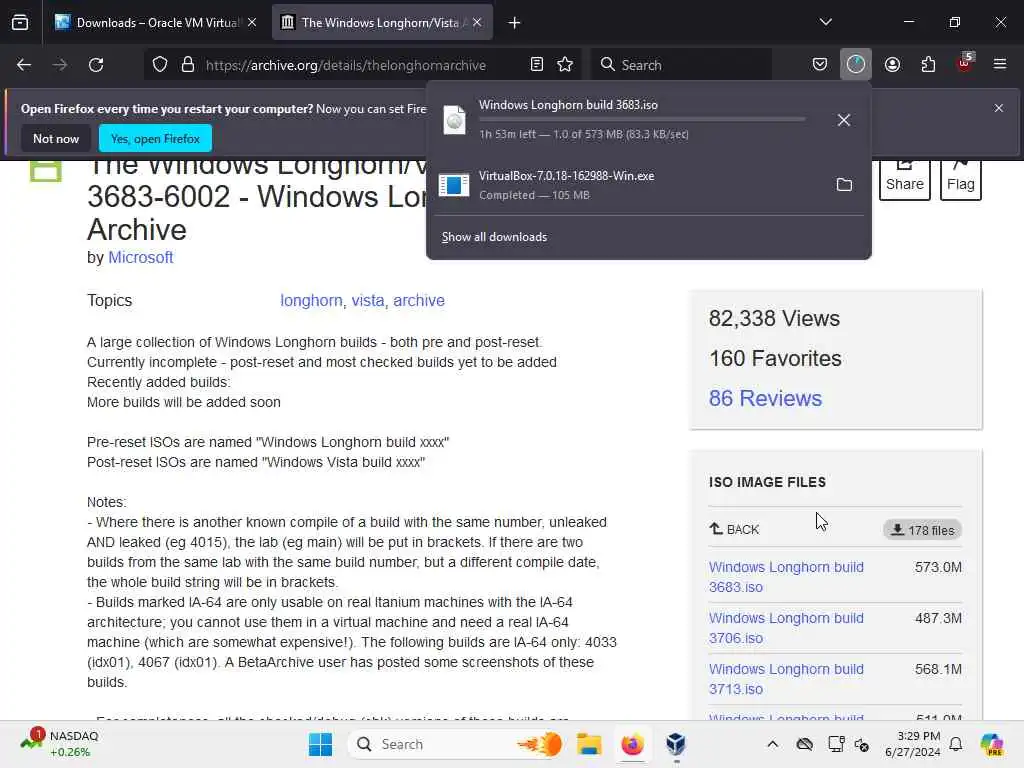The width and height of the screenshot is (1024, 768).
Task: Click the archive.org address bar URL
Action: pyautogui.click(x=345, y=65)
